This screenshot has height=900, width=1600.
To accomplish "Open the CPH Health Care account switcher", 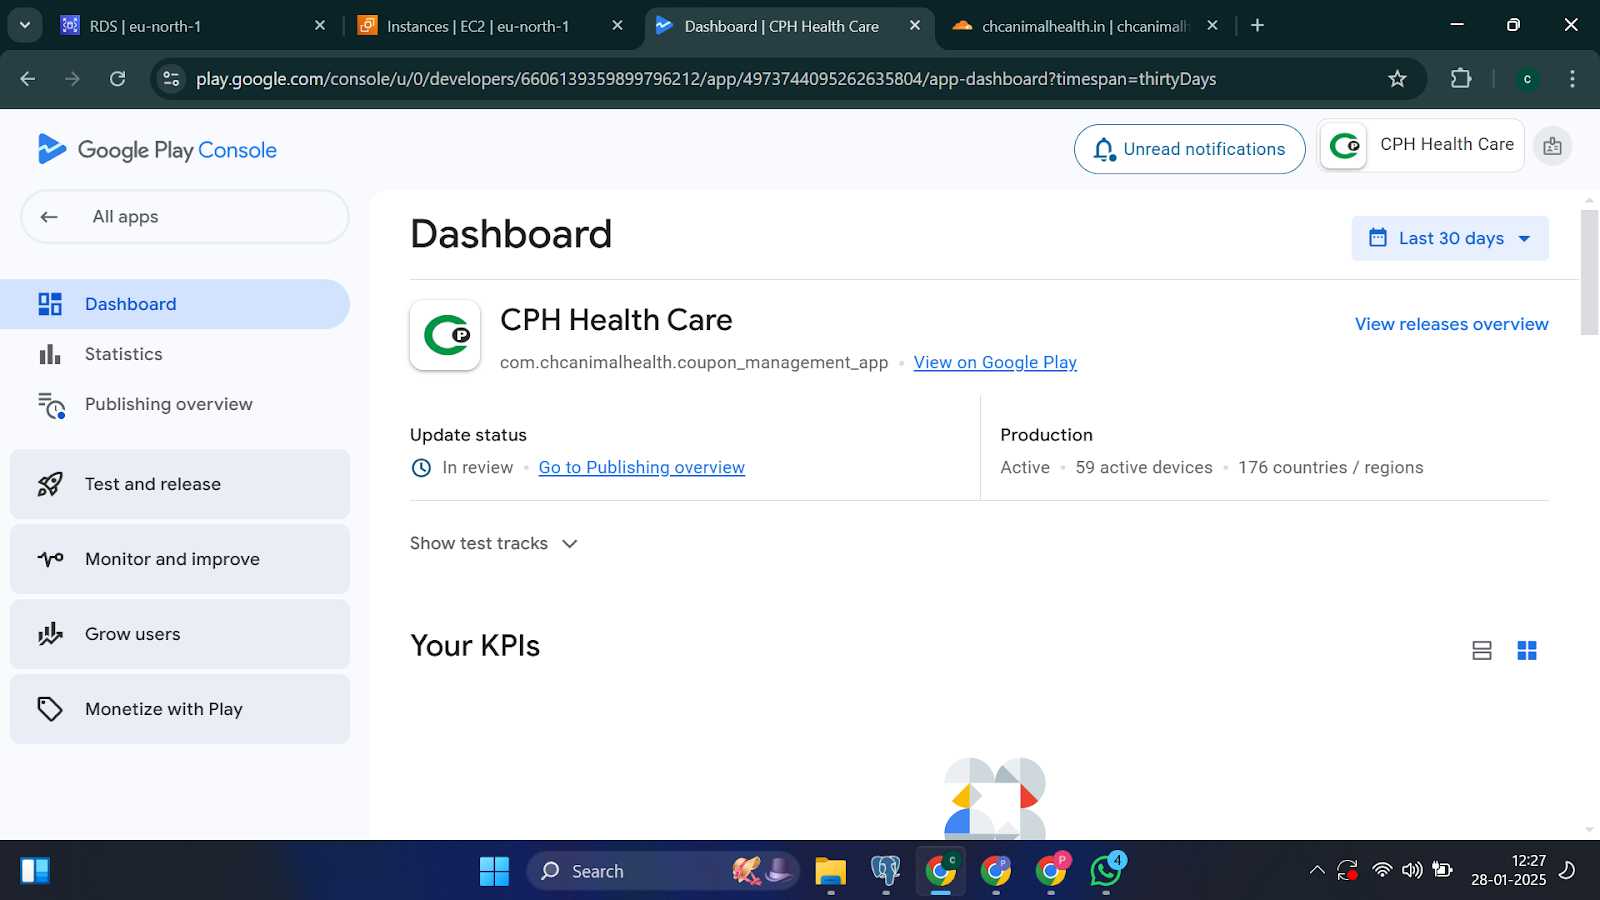I will click(1421, 145).
